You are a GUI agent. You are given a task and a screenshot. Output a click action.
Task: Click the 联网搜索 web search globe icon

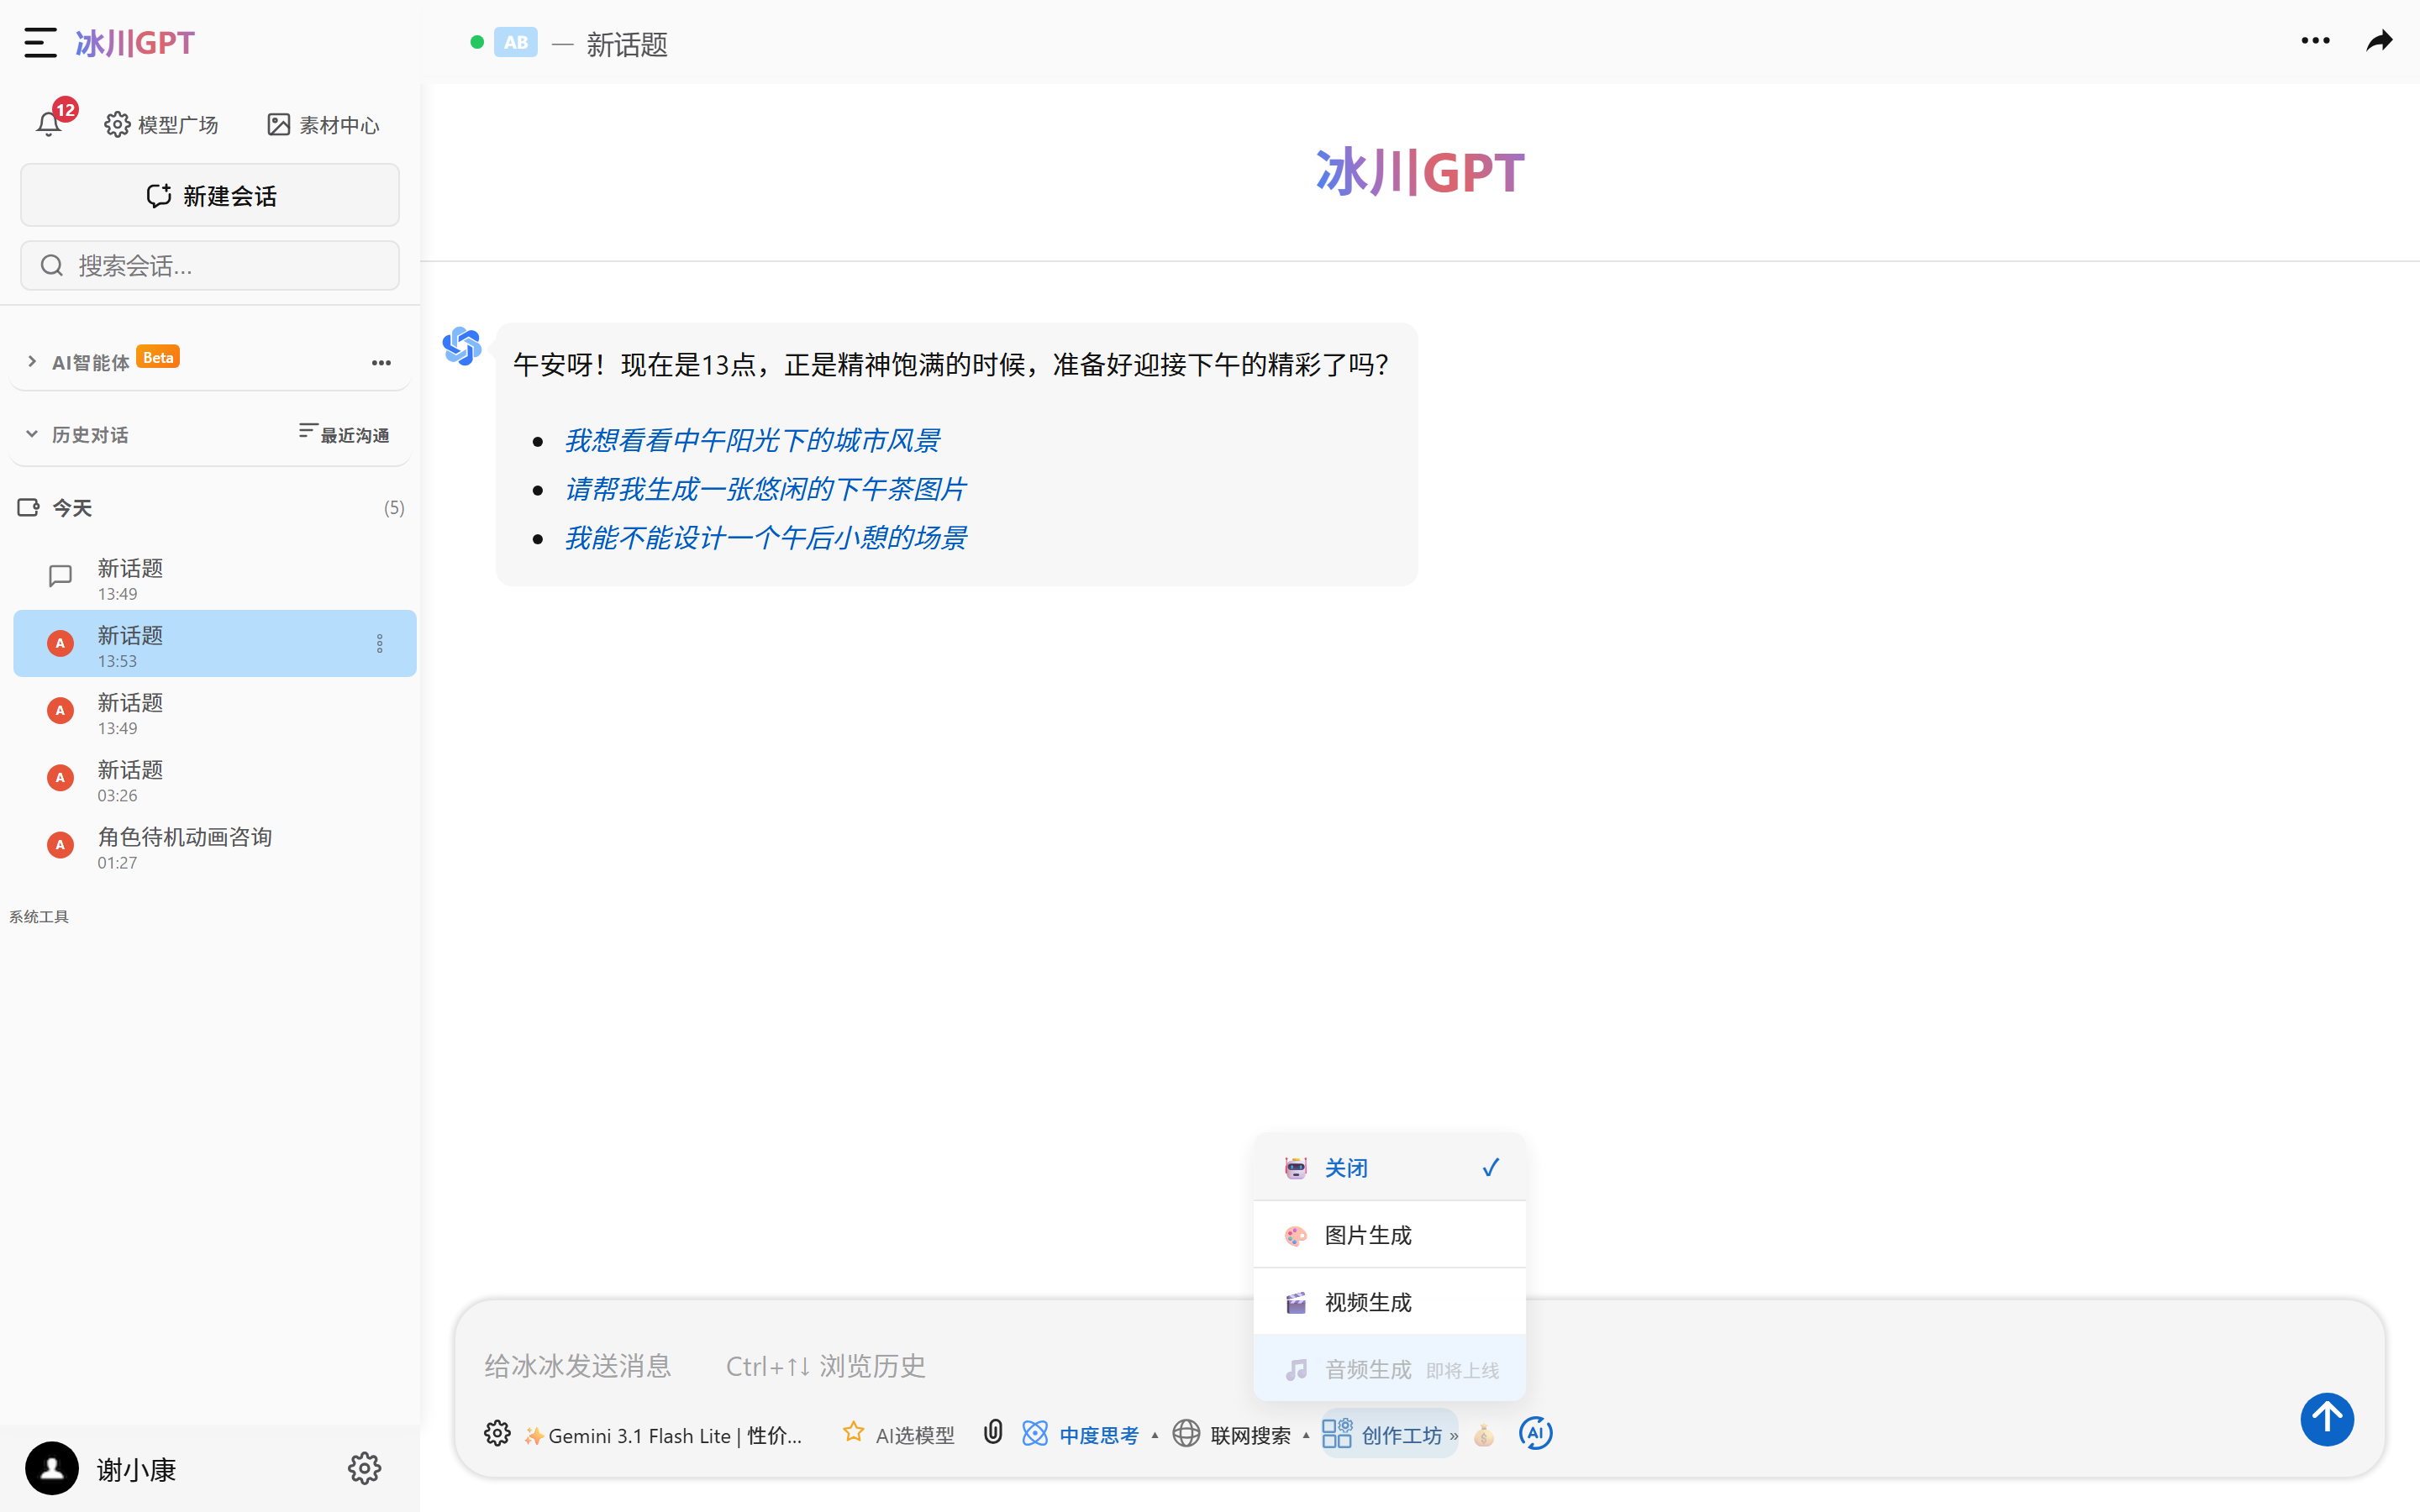tap(1186, 1433)
